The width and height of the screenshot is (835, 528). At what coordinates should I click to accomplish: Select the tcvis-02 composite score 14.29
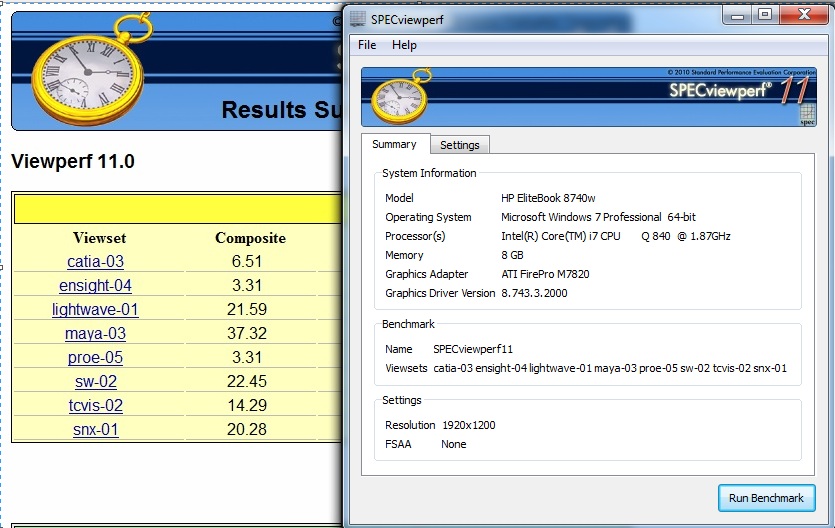(x=247, y=405)
